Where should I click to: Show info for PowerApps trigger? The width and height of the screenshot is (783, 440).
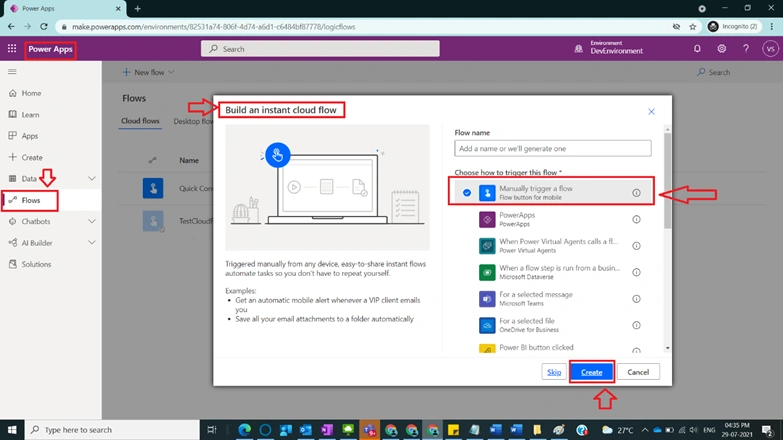[x=636, y=219]
